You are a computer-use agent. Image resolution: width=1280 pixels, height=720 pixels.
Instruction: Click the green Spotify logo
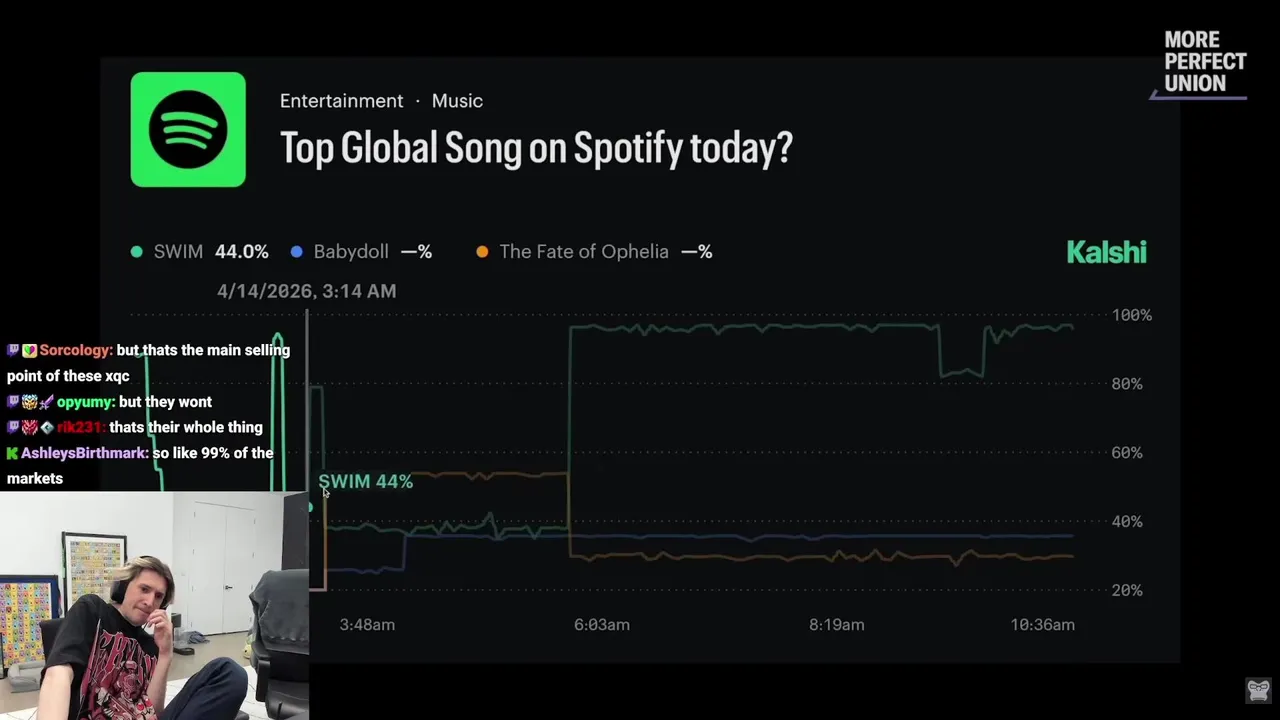188,129
